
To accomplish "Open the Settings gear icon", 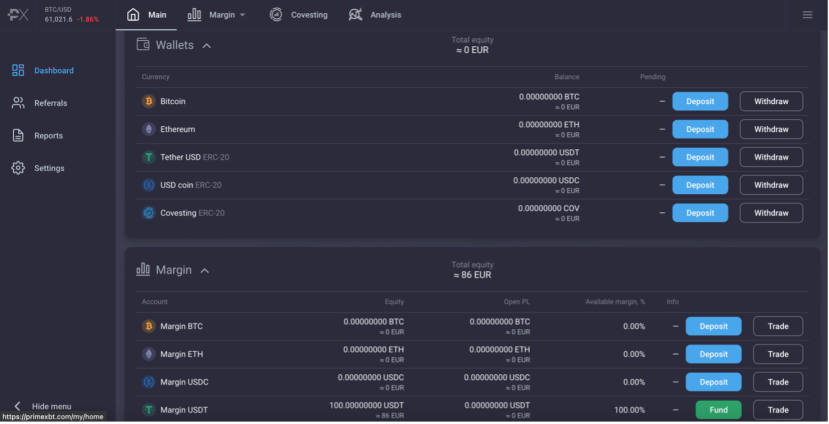I will (x=18, y=168).
